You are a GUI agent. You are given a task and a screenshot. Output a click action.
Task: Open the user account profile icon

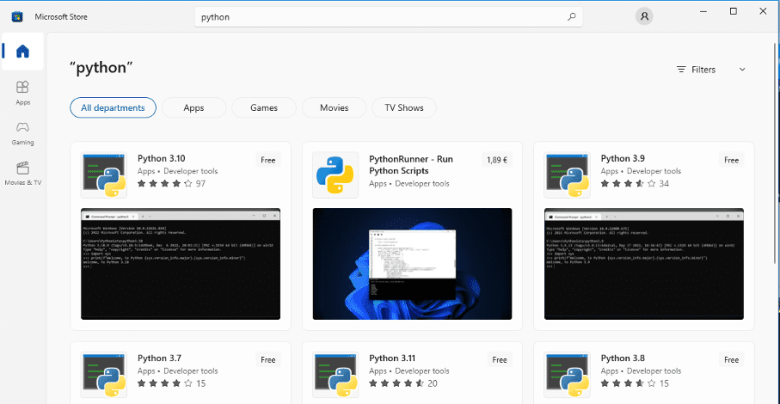point(644,16)
